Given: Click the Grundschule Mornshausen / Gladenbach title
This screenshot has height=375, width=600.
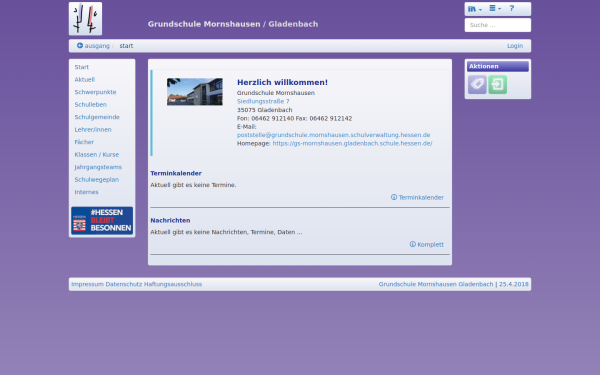Looking at the screenshot, I should (x=233, y=24).
